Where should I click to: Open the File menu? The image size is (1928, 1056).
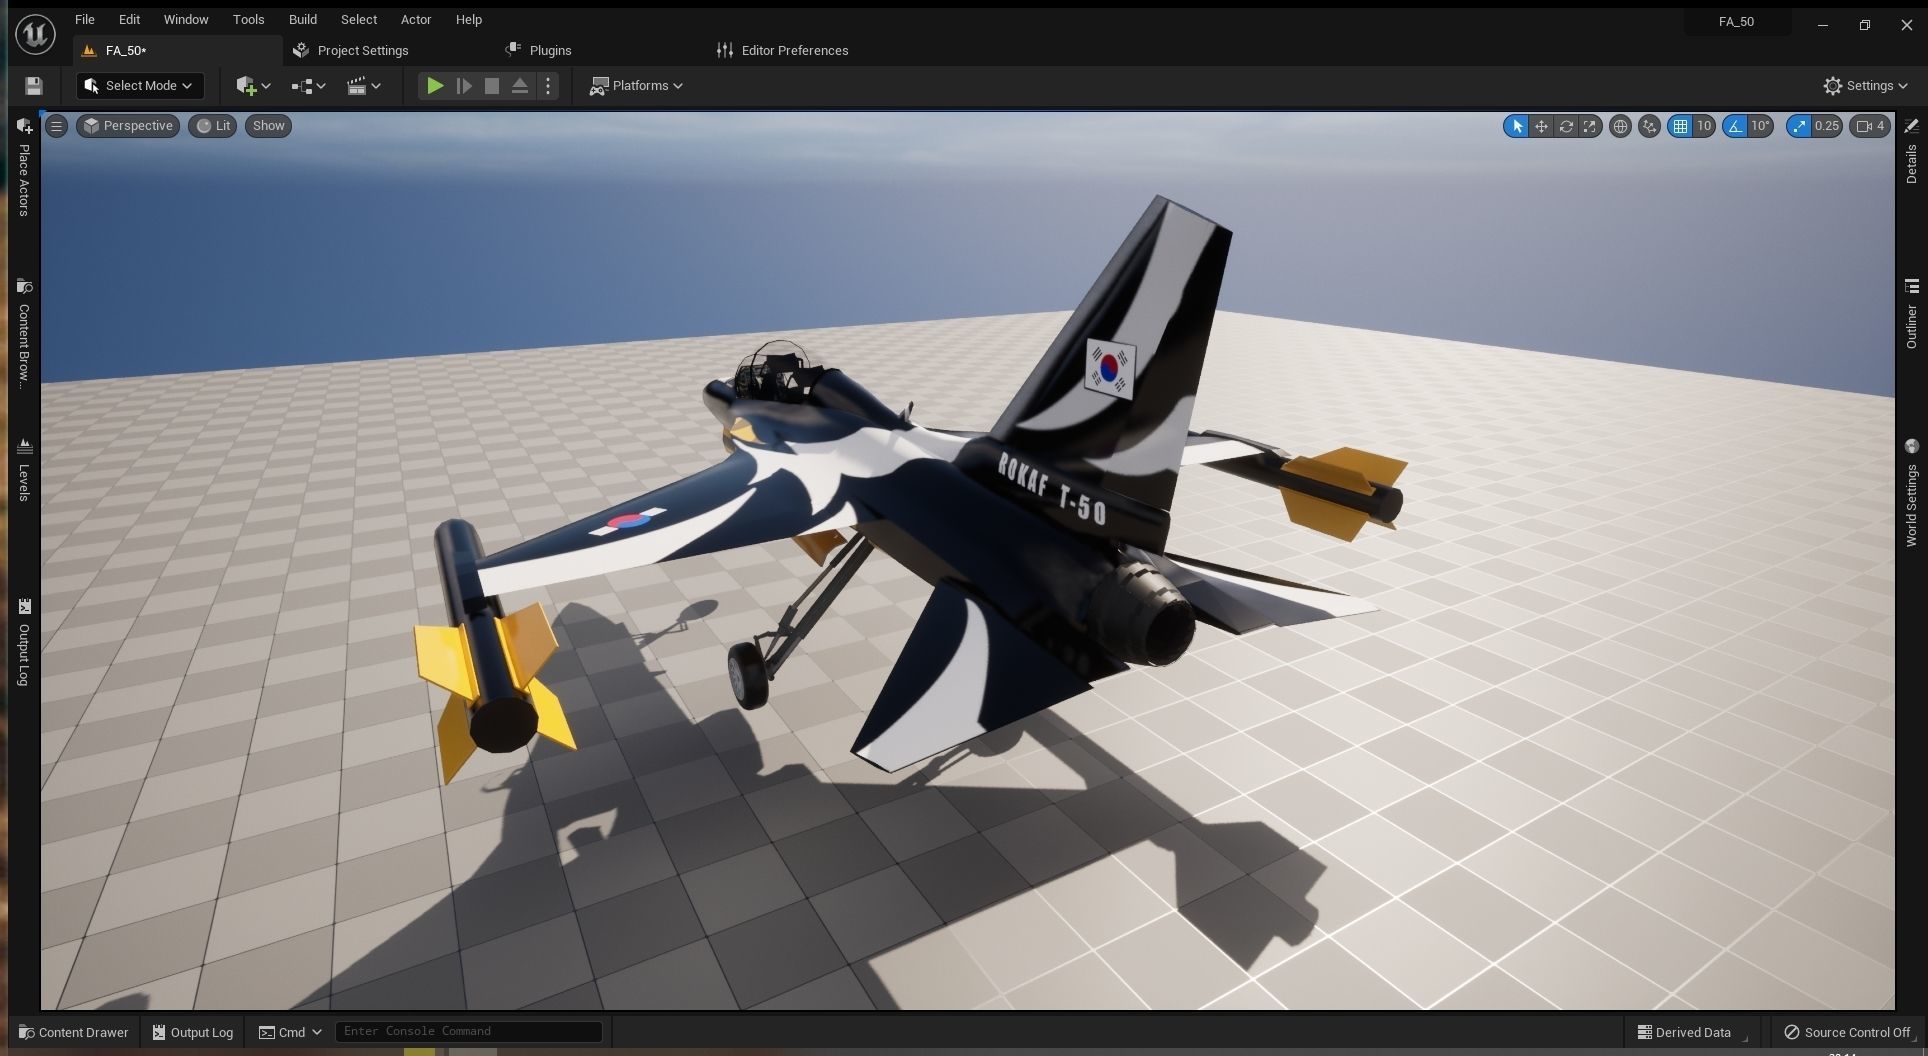[85, 19]
